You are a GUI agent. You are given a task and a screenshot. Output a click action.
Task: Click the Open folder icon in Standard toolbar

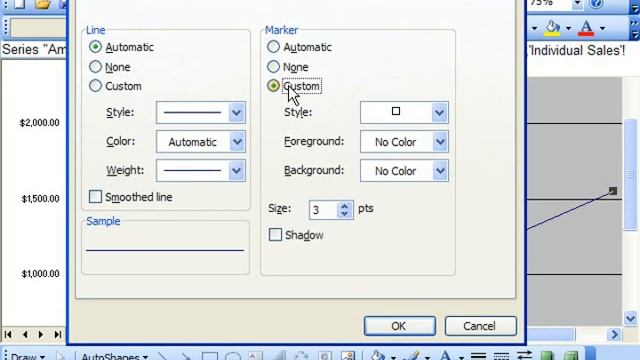point(42,4)
